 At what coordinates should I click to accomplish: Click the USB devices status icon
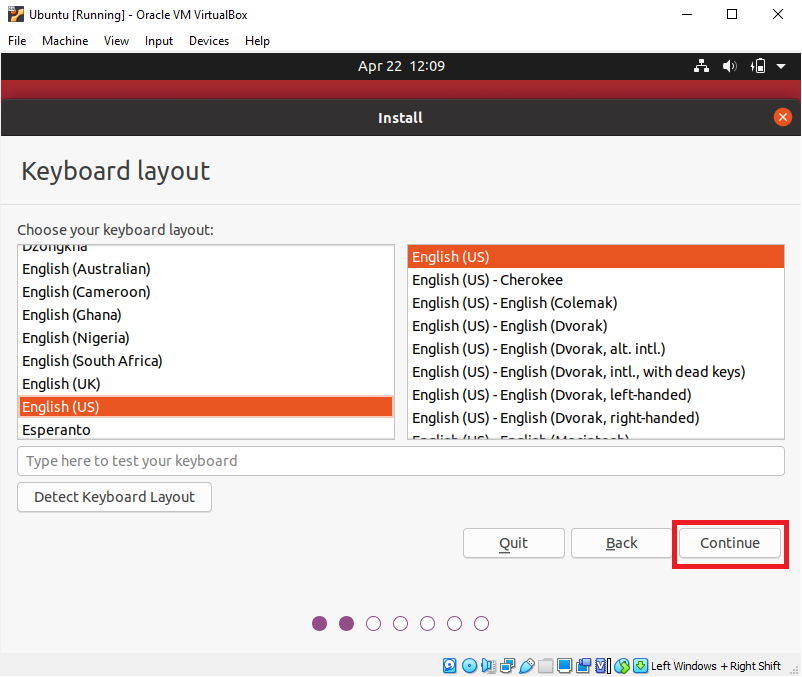pyautogui.click(x=527, y=665)
